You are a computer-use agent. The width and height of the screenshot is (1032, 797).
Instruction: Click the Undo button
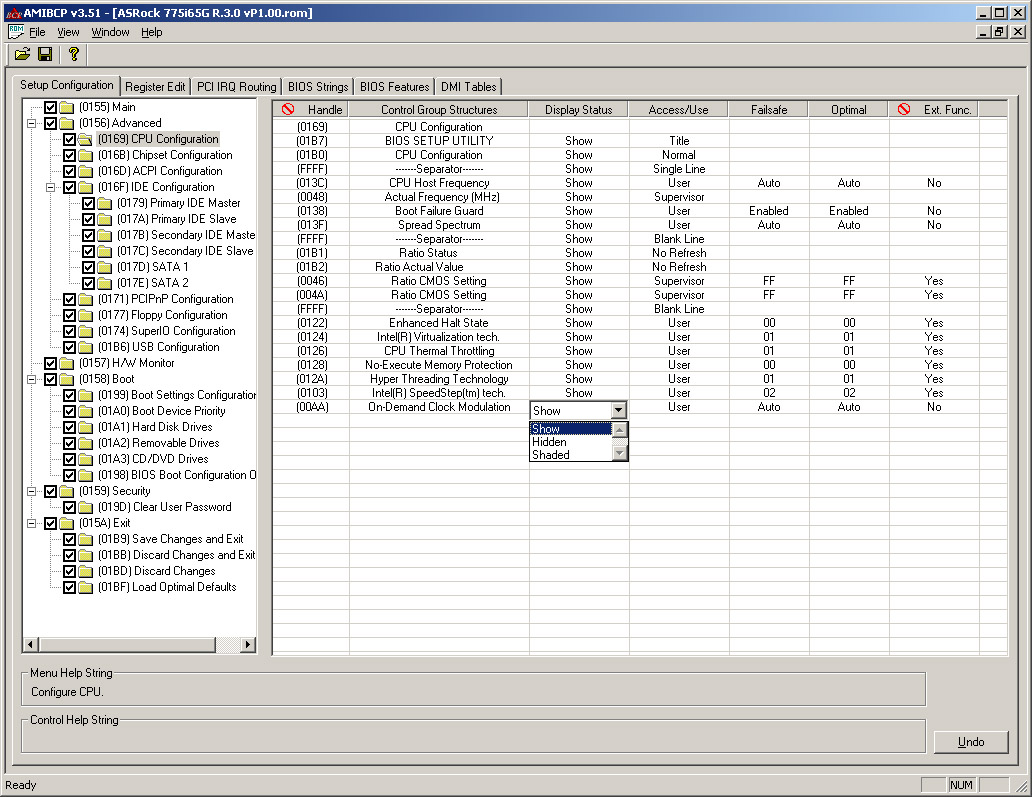coord(970,742)
